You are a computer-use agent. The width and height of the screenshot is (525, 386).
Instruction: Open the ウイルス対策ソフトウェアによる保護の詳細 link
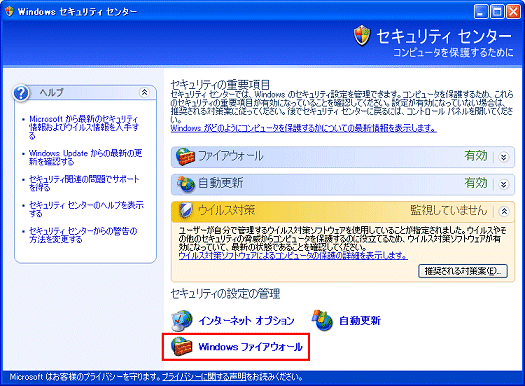[x=293, y=256]
